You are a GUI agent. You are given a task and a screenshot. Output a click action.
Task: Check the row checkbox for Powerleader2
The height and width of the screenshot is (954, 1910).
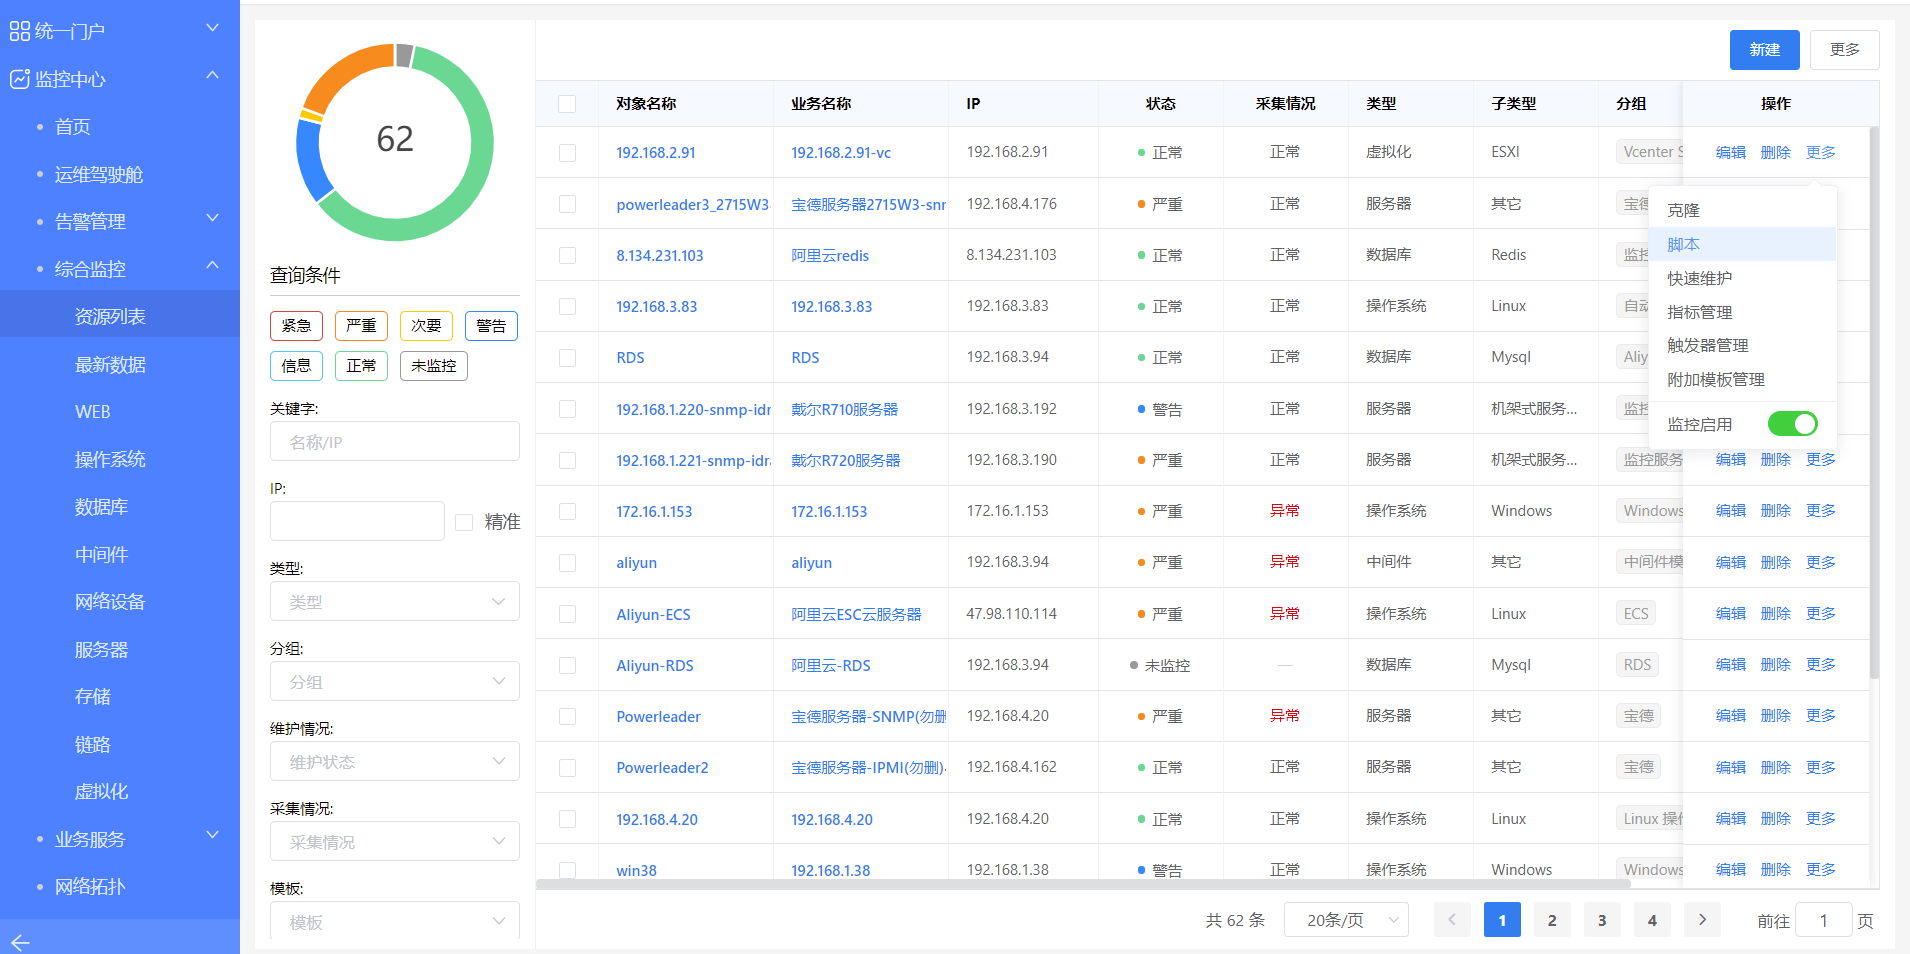click(x=567, y=767)
